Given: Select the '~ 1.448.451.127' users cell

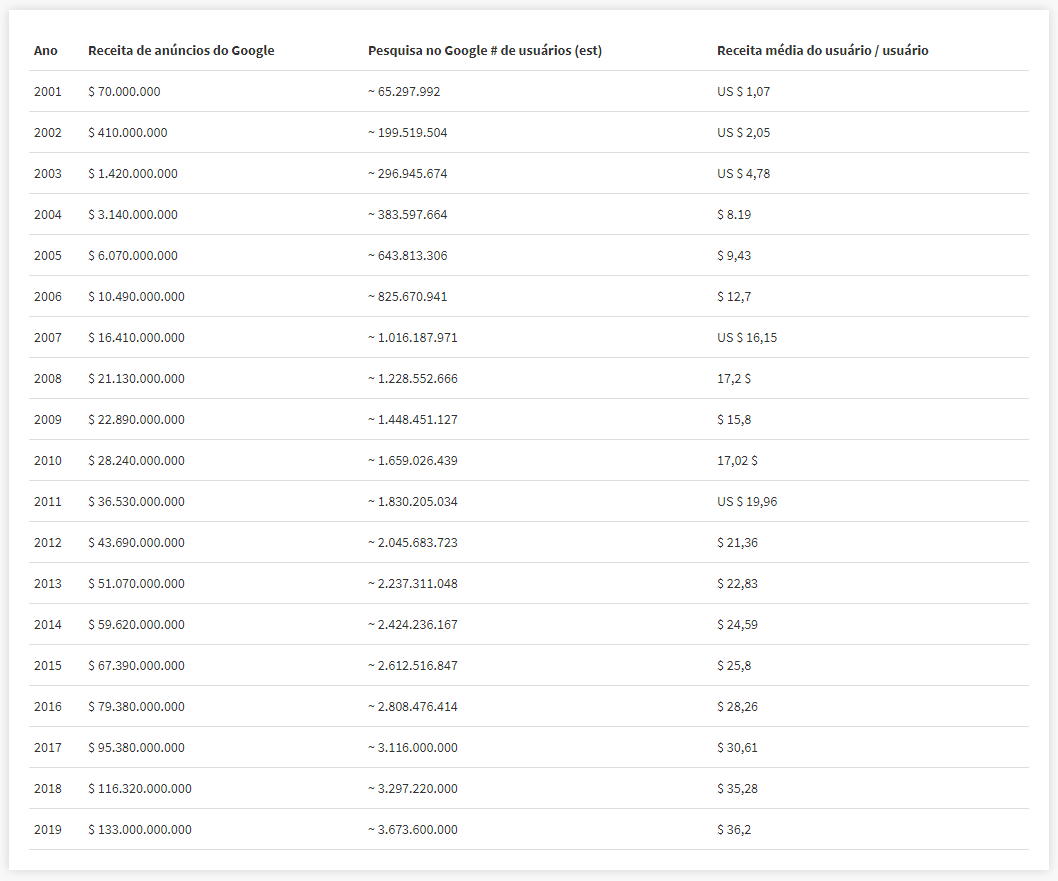Looking at the screenshot, I should 413,420.
